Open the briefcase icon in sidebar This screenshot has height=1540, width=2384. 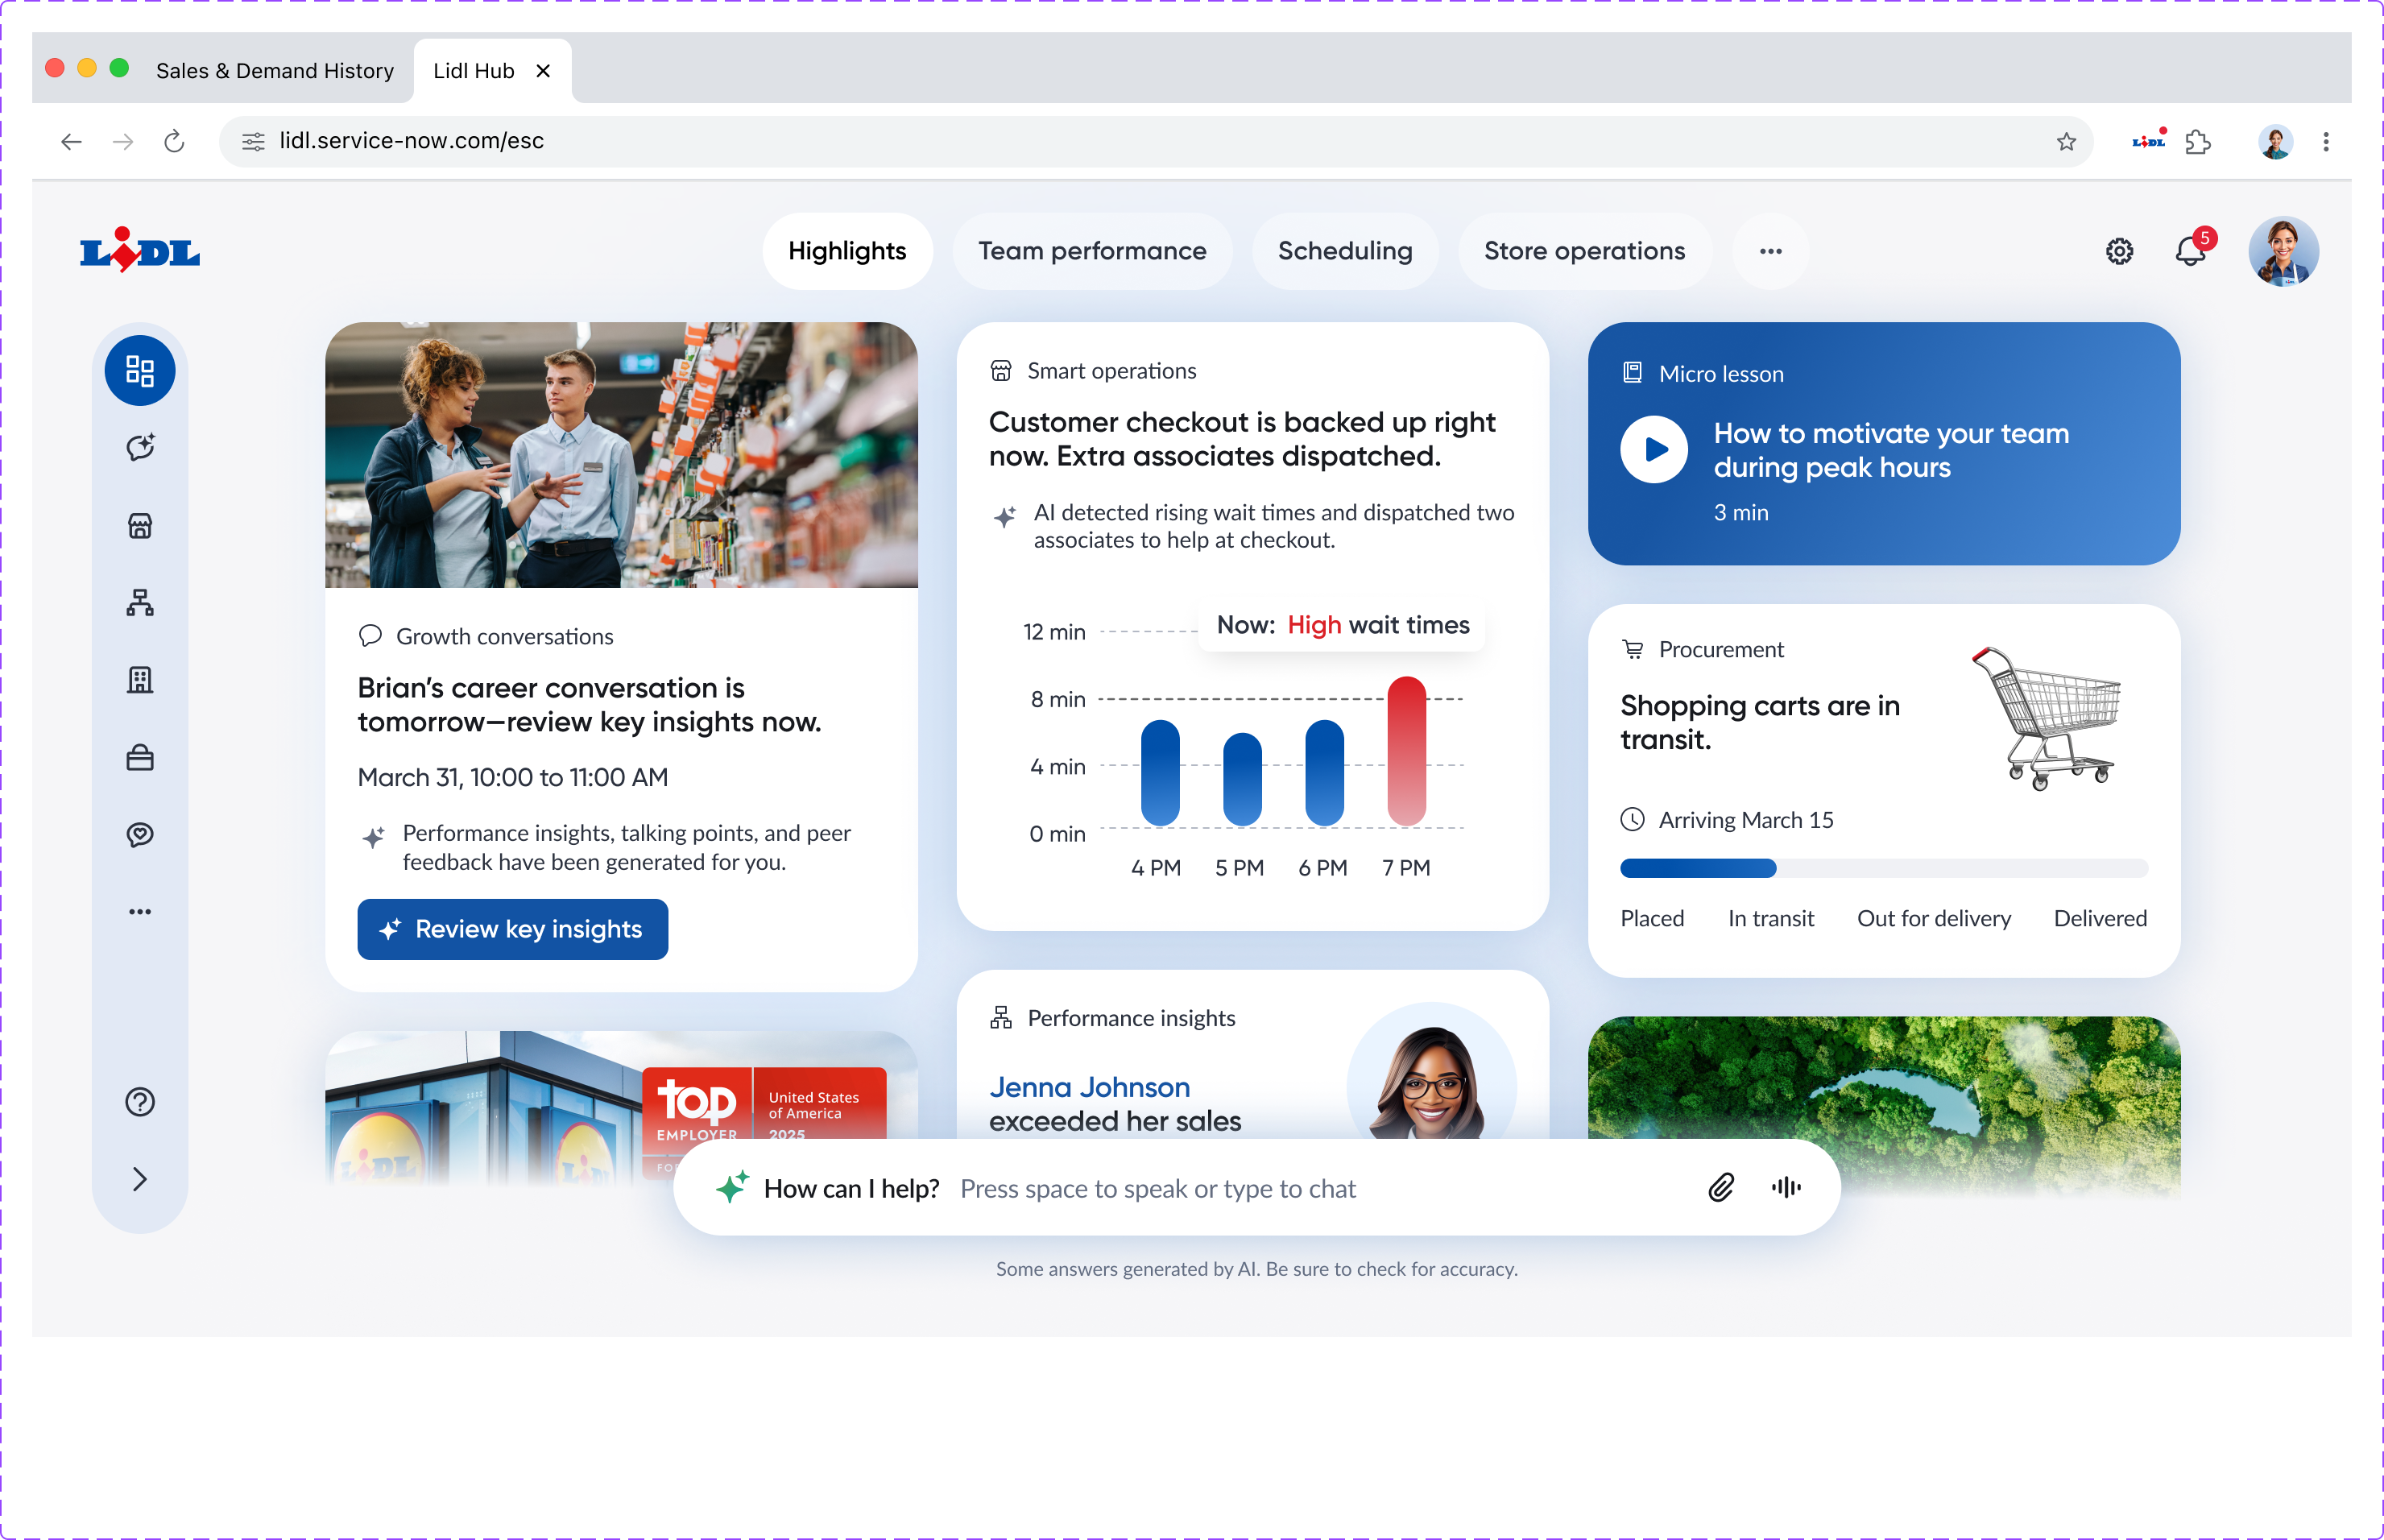140,758
